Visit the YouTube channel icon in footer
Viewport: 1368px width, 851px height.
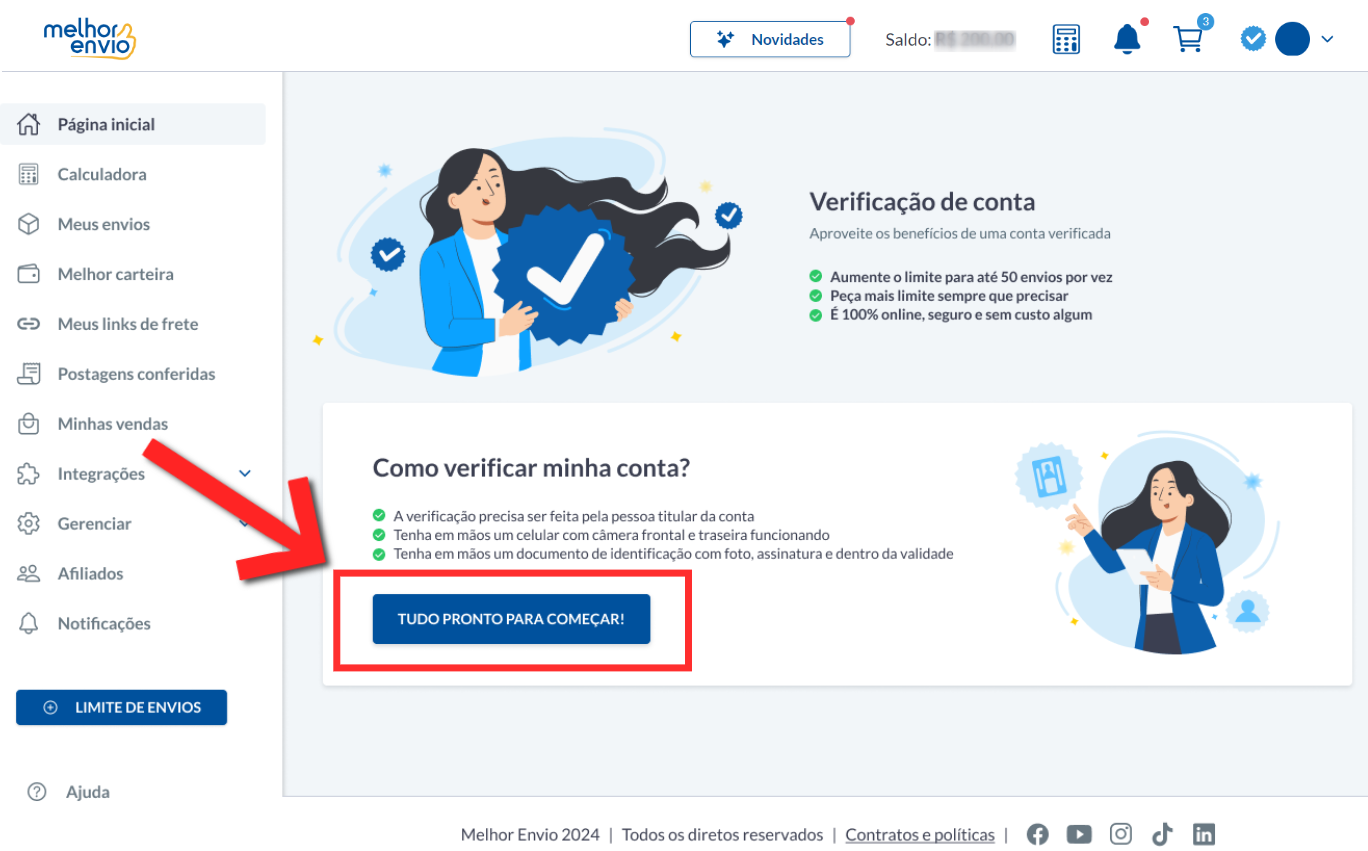(1079, 834)
